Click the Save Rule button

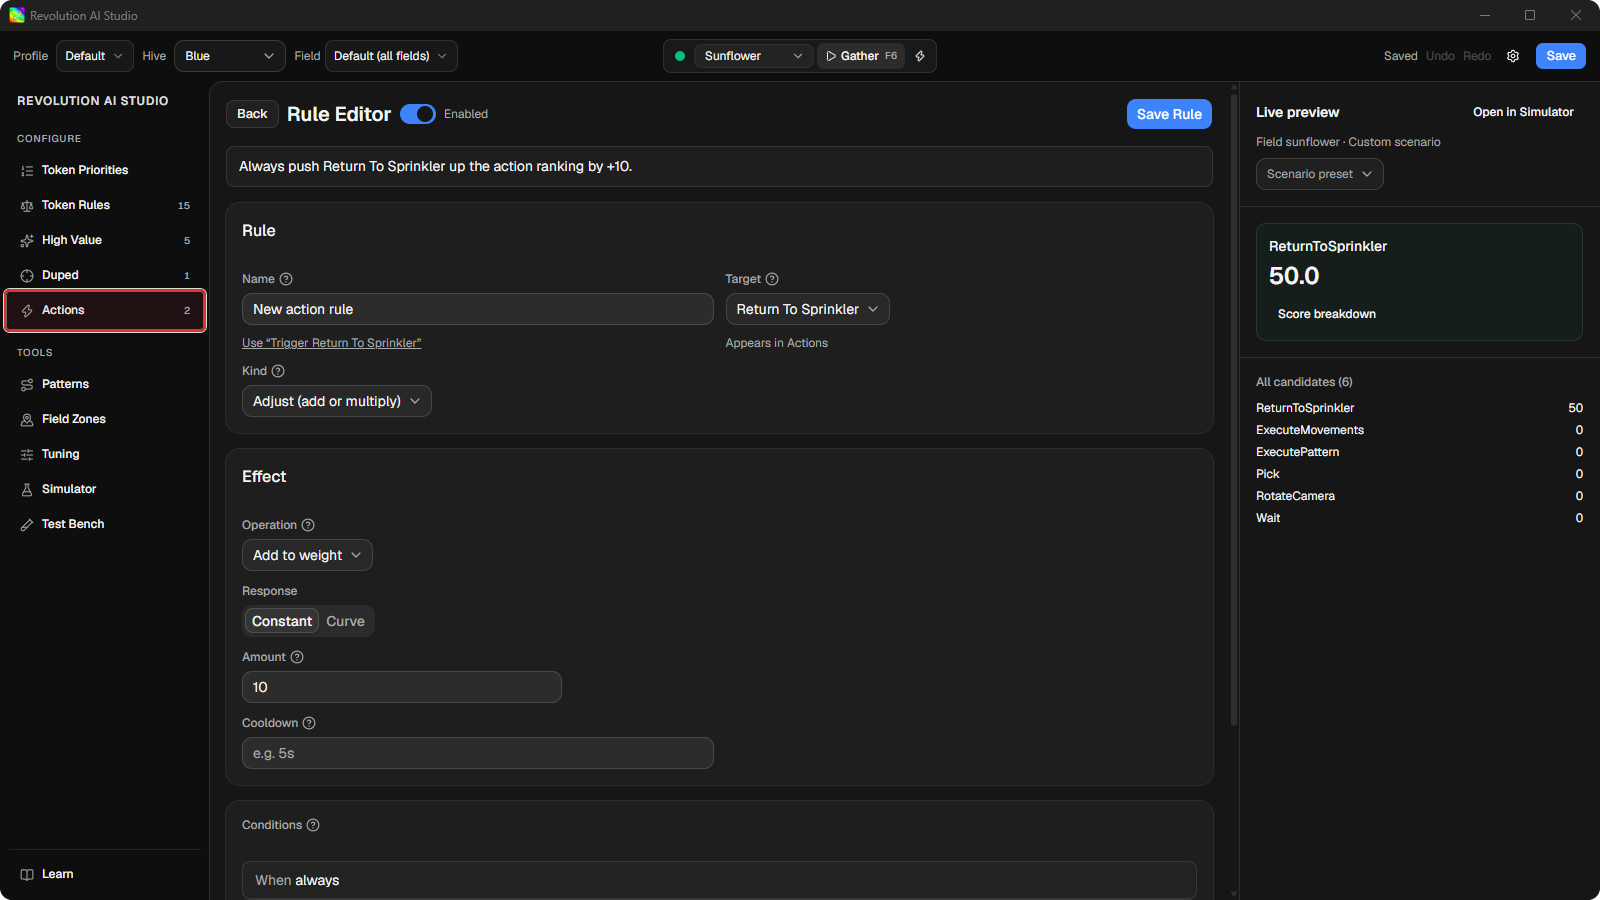tap(1169, 114)
